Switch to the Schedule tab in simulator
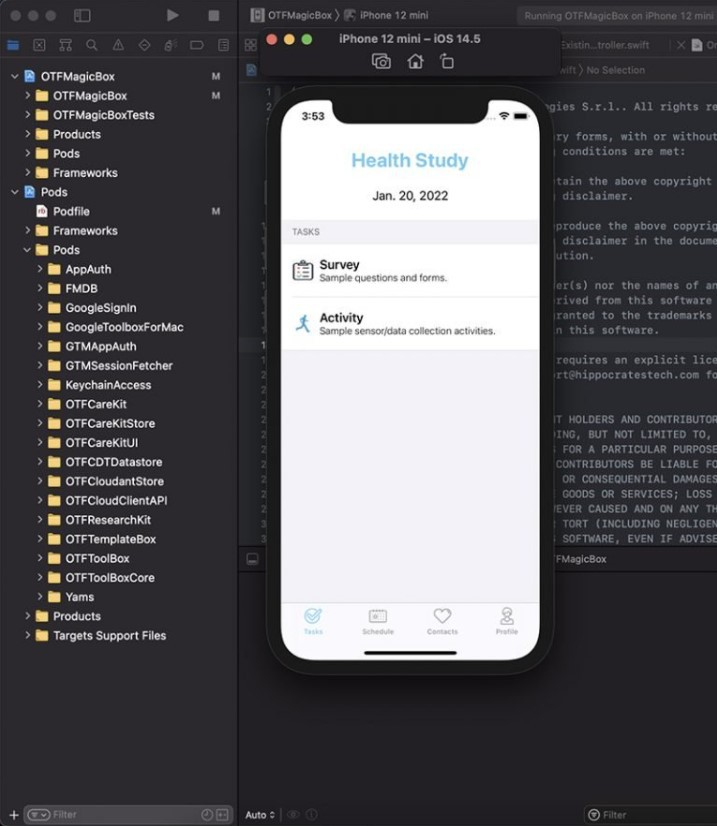 378,621
